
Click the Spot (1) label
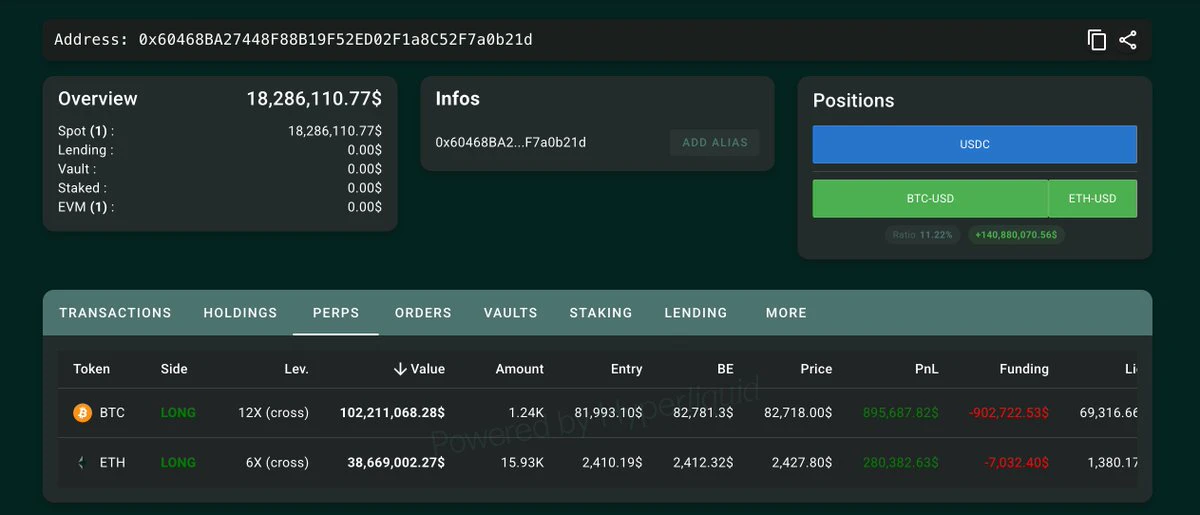coord(86,131)
